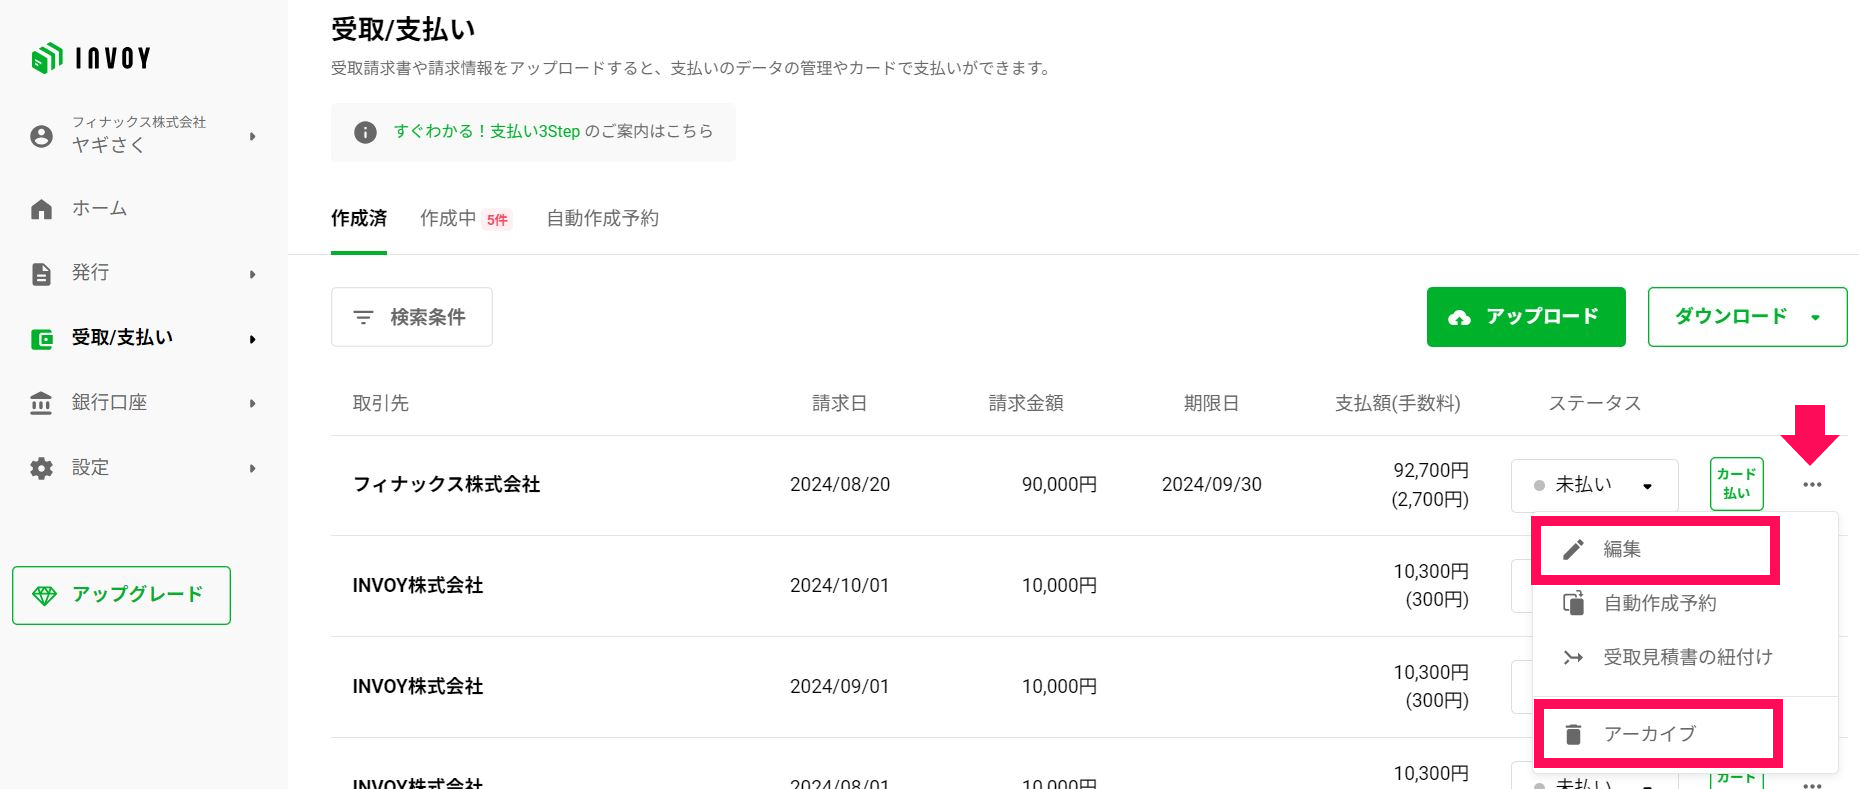Expand the 銀行口座 sidebar submenu arrow
Screen dimensions: 1859x789
[x=252, y=403]
